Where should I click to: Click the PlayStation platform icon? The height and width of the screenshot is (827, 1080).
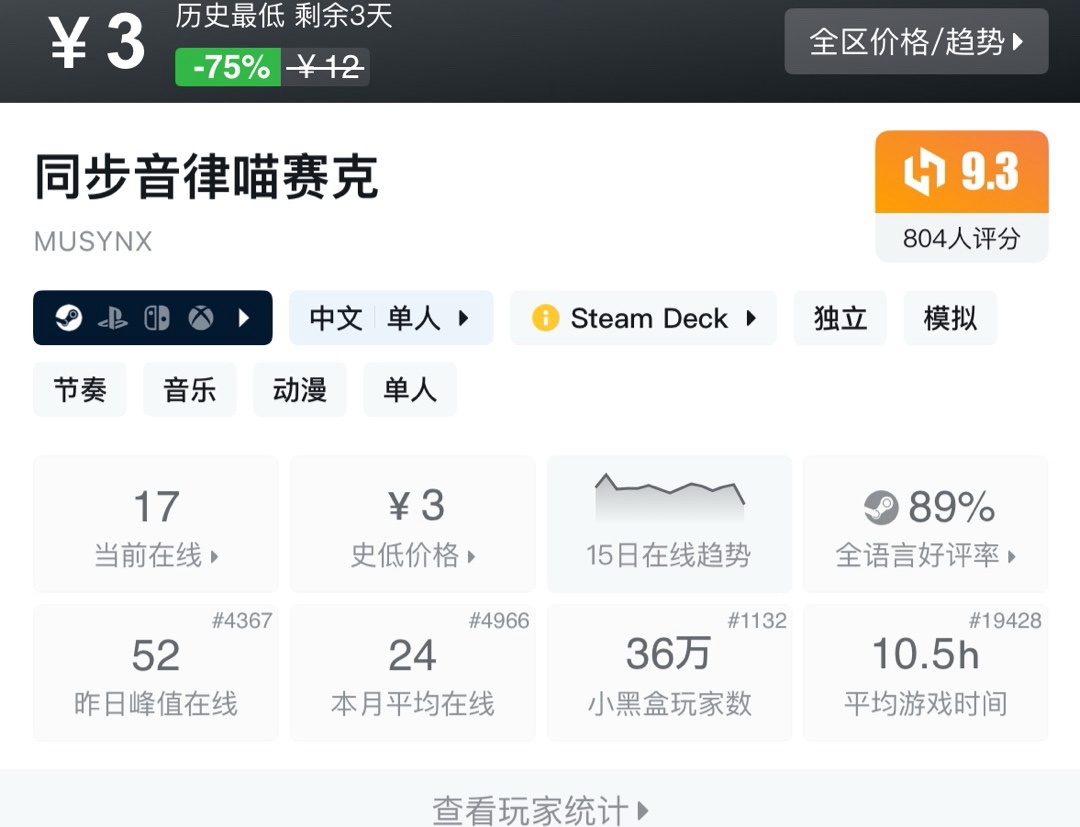click(x=113, y=318)
